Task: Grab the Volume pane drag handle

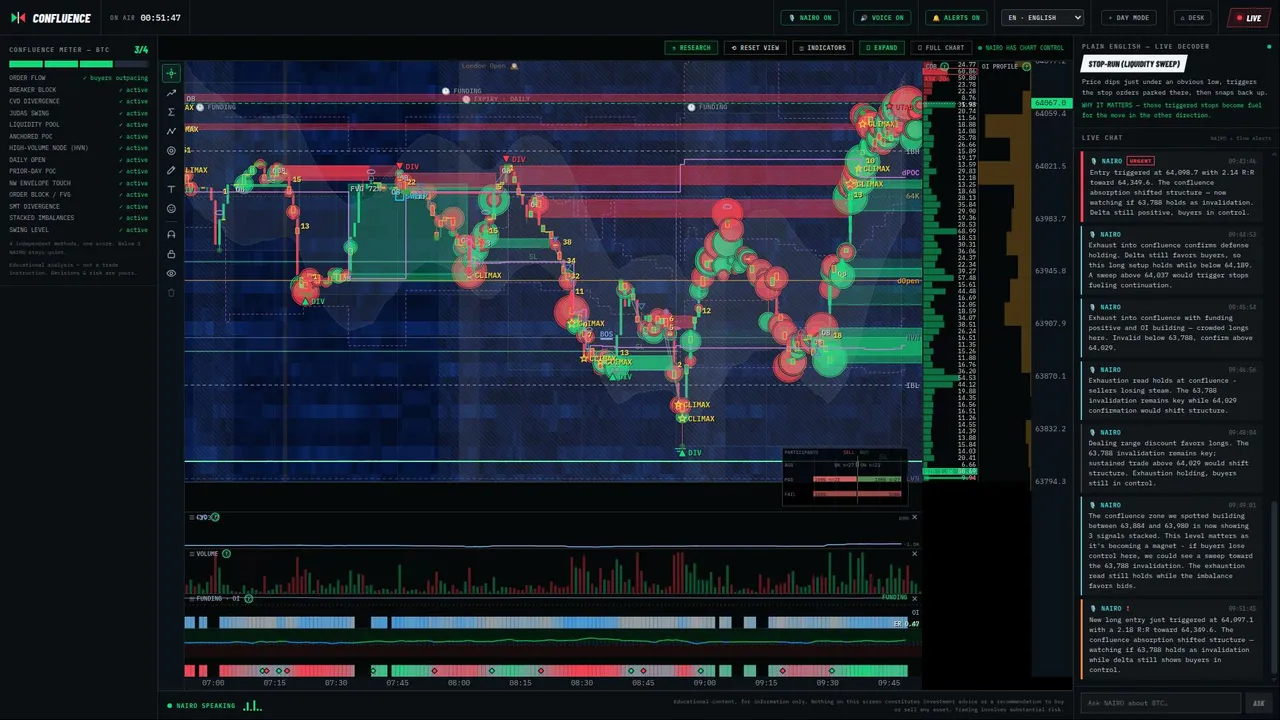Action: [191, 553]
